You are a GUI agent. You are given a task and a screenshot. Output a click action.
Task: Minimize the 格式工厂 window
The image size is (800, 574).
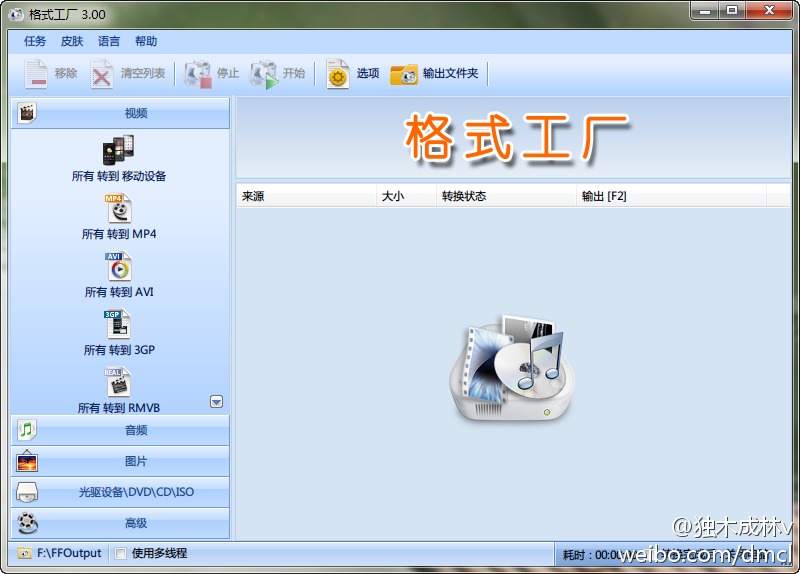[x=705, y=10]
